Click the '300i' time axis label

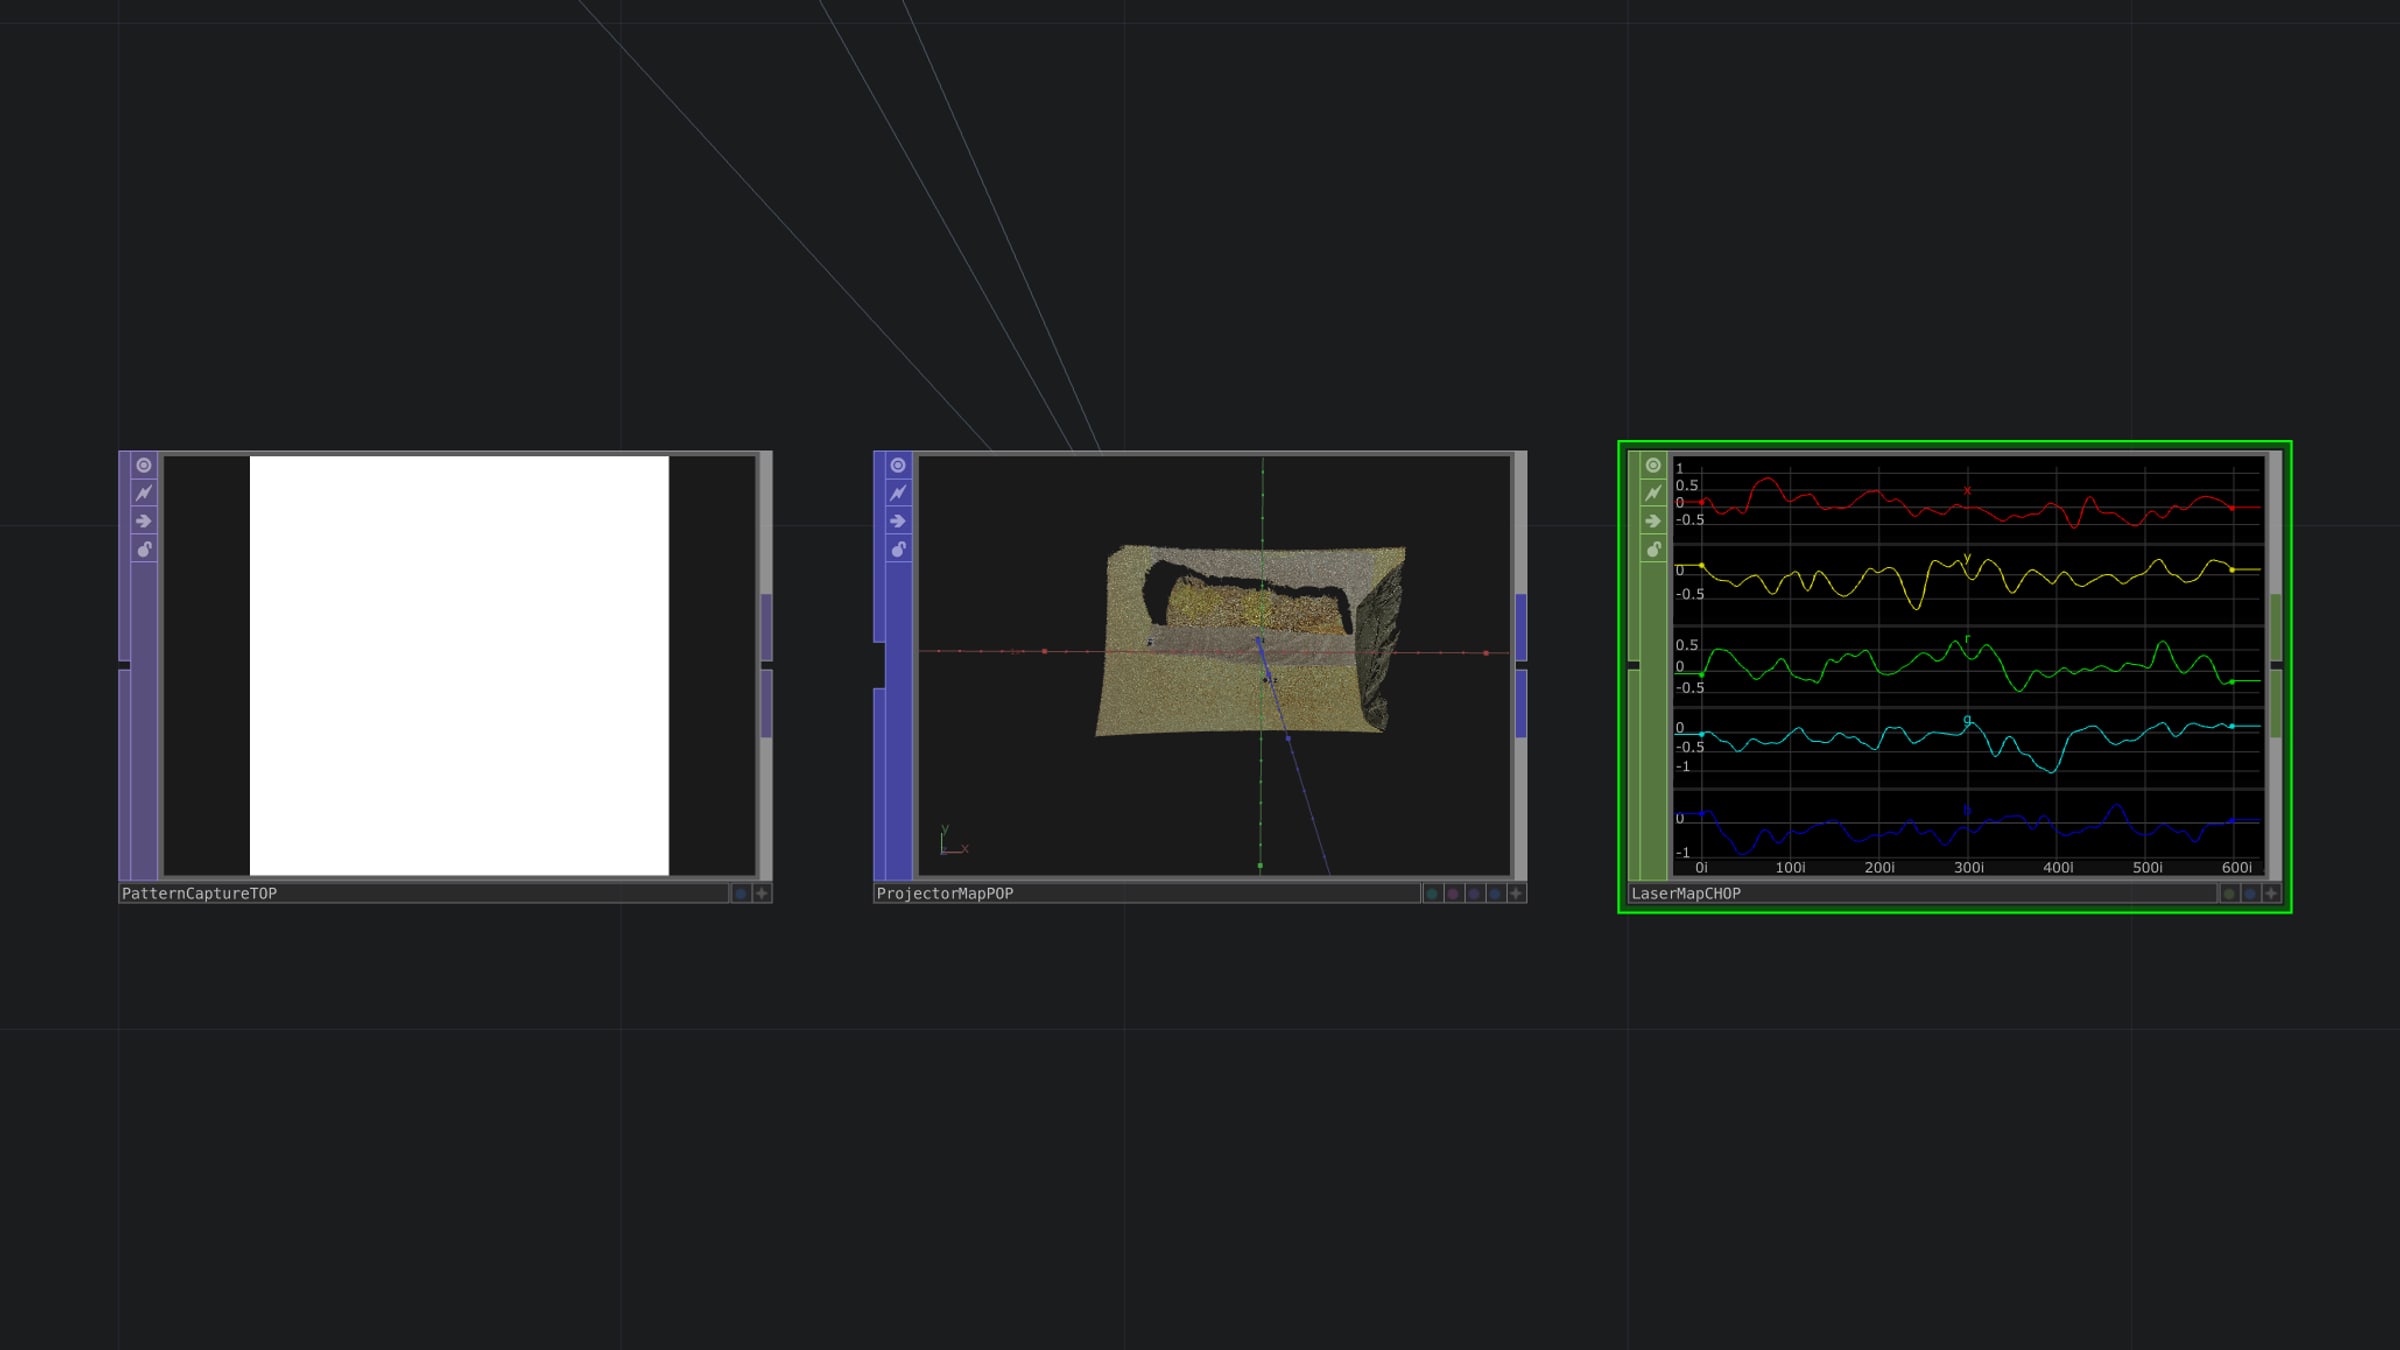click(x=1969, y=868)
